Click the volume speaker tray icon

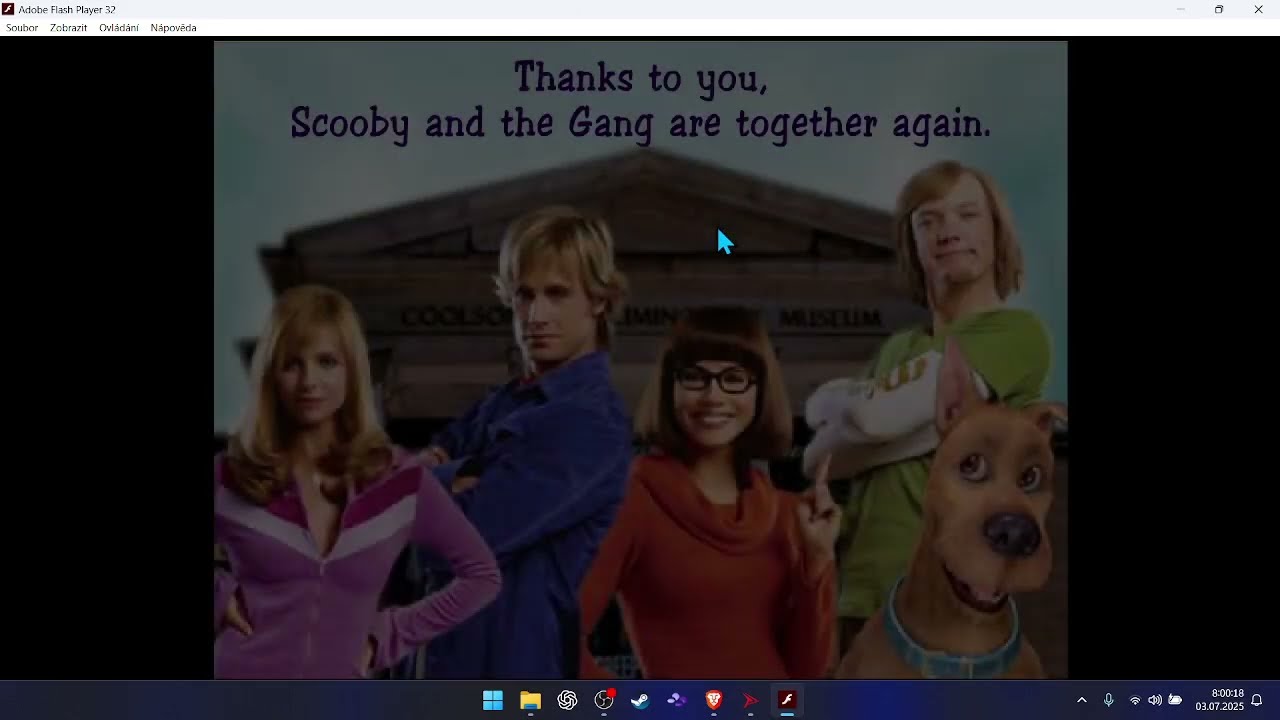pos(1155,700)
